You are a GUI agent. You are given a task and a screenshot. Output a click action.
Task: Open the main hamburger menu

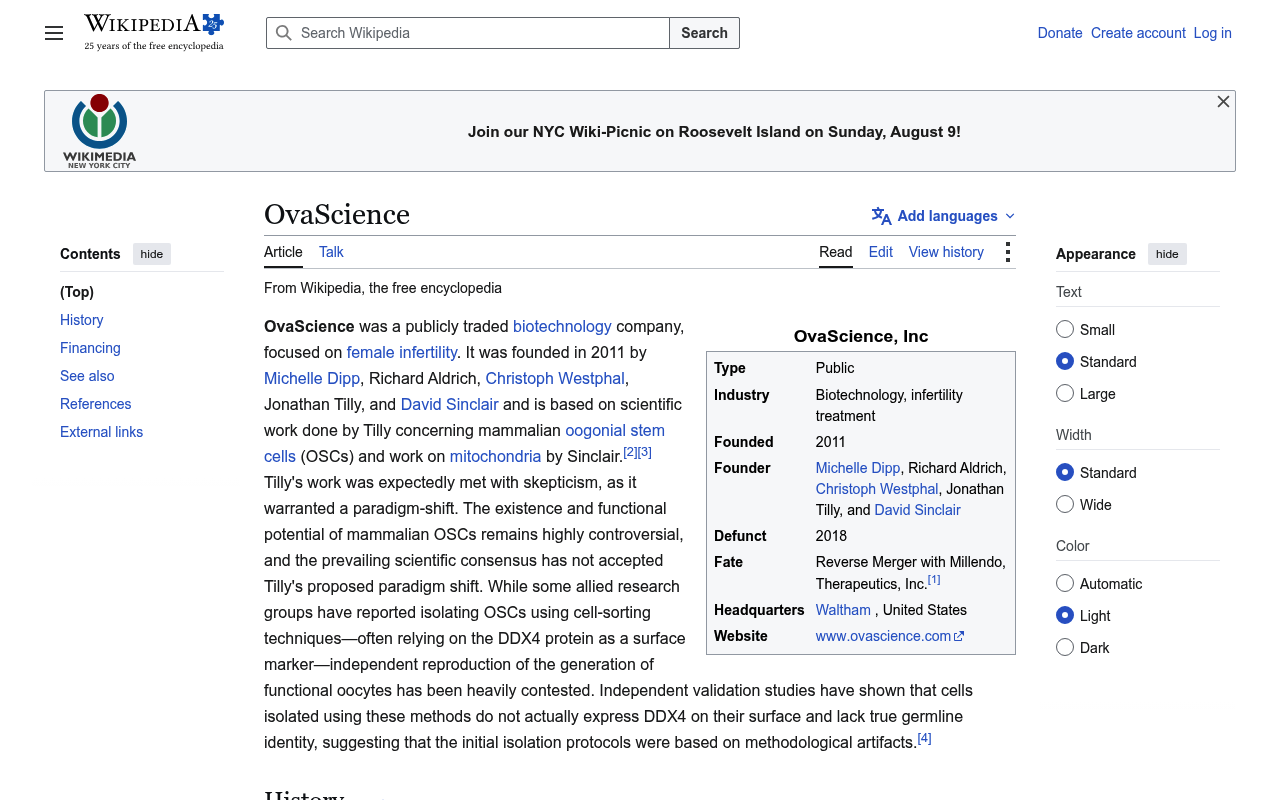point(54,33)
